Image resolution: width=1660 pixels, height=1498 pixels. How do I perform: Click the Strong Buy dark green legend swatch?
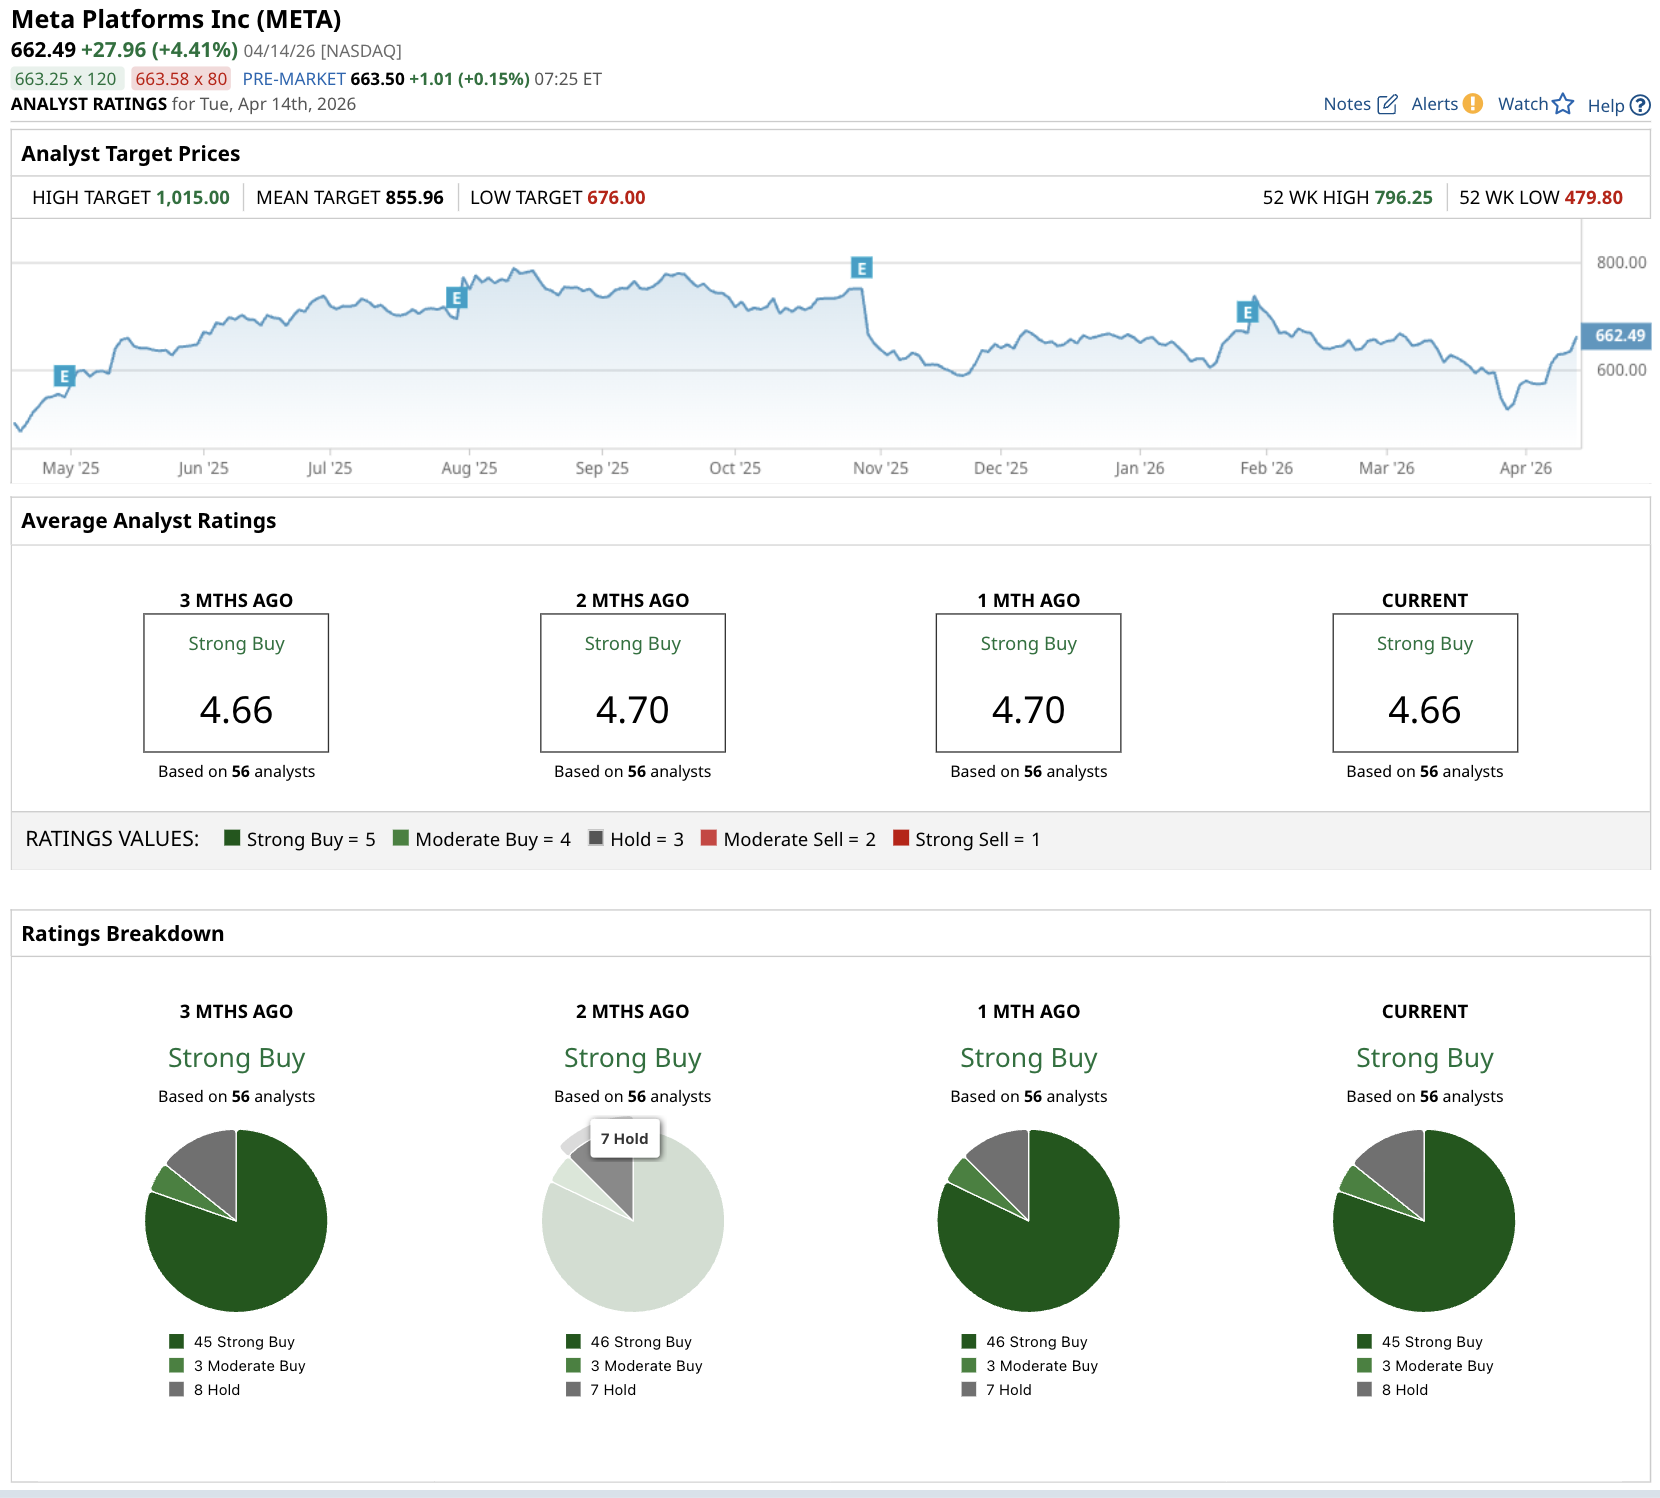(232, 838)
